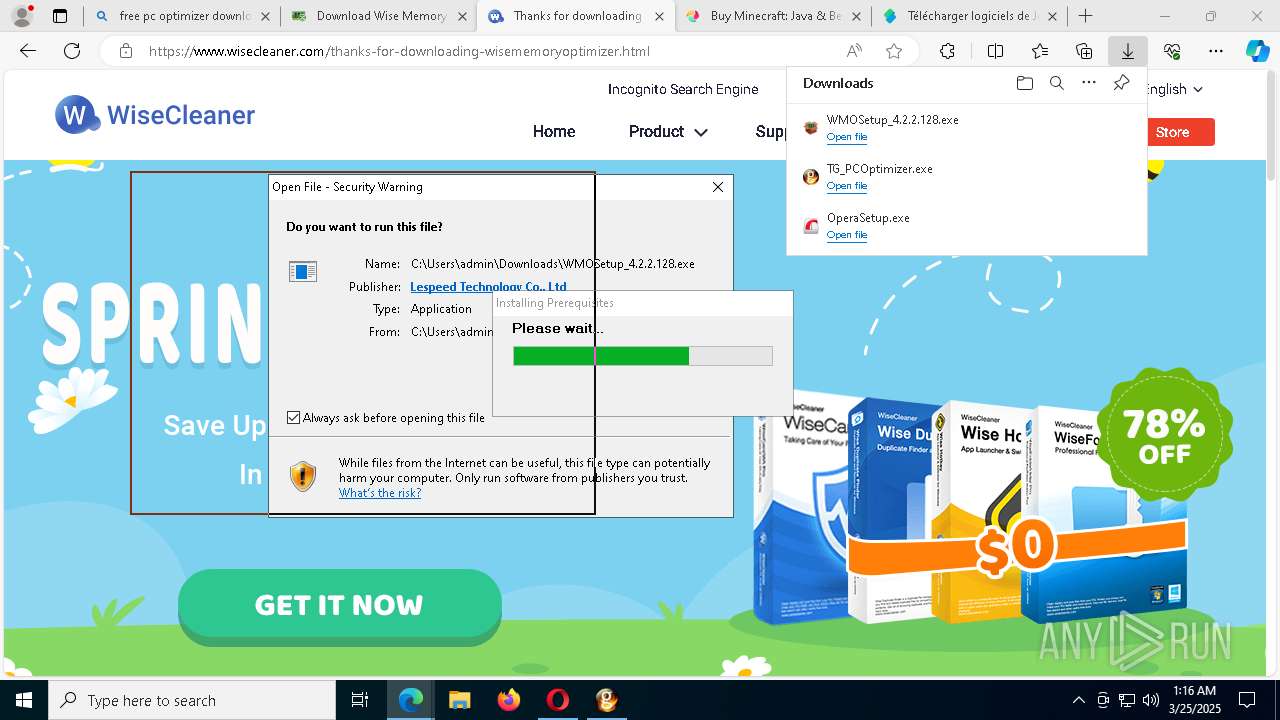Viewport: 1280px width, 720px height.
Task: Open the notification center icon
Action: pos(1247,700)
